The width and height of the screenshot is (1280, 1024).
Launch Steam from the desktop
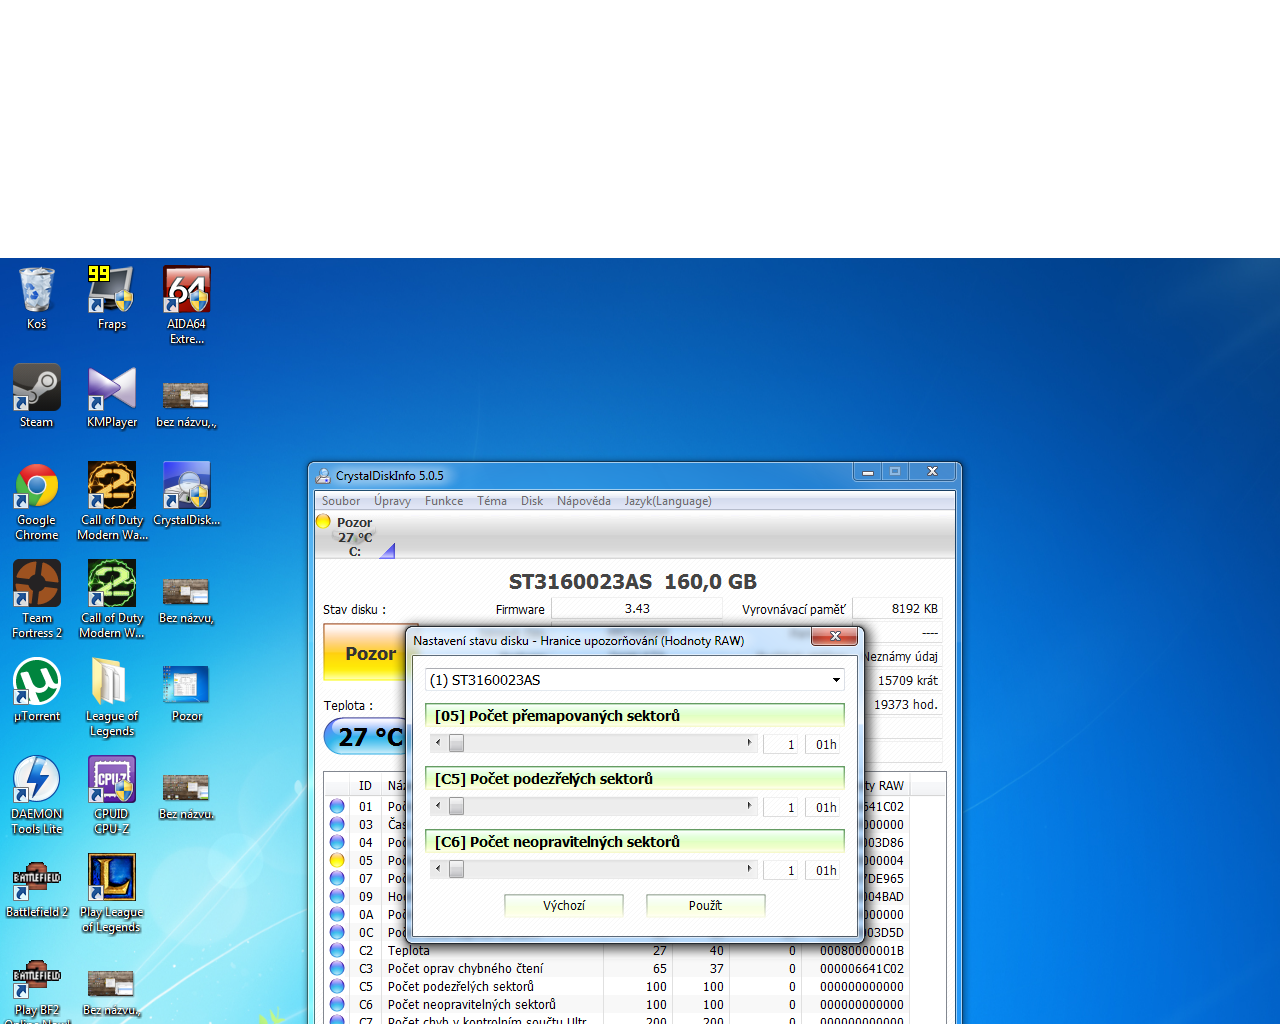tap(37, 396)
